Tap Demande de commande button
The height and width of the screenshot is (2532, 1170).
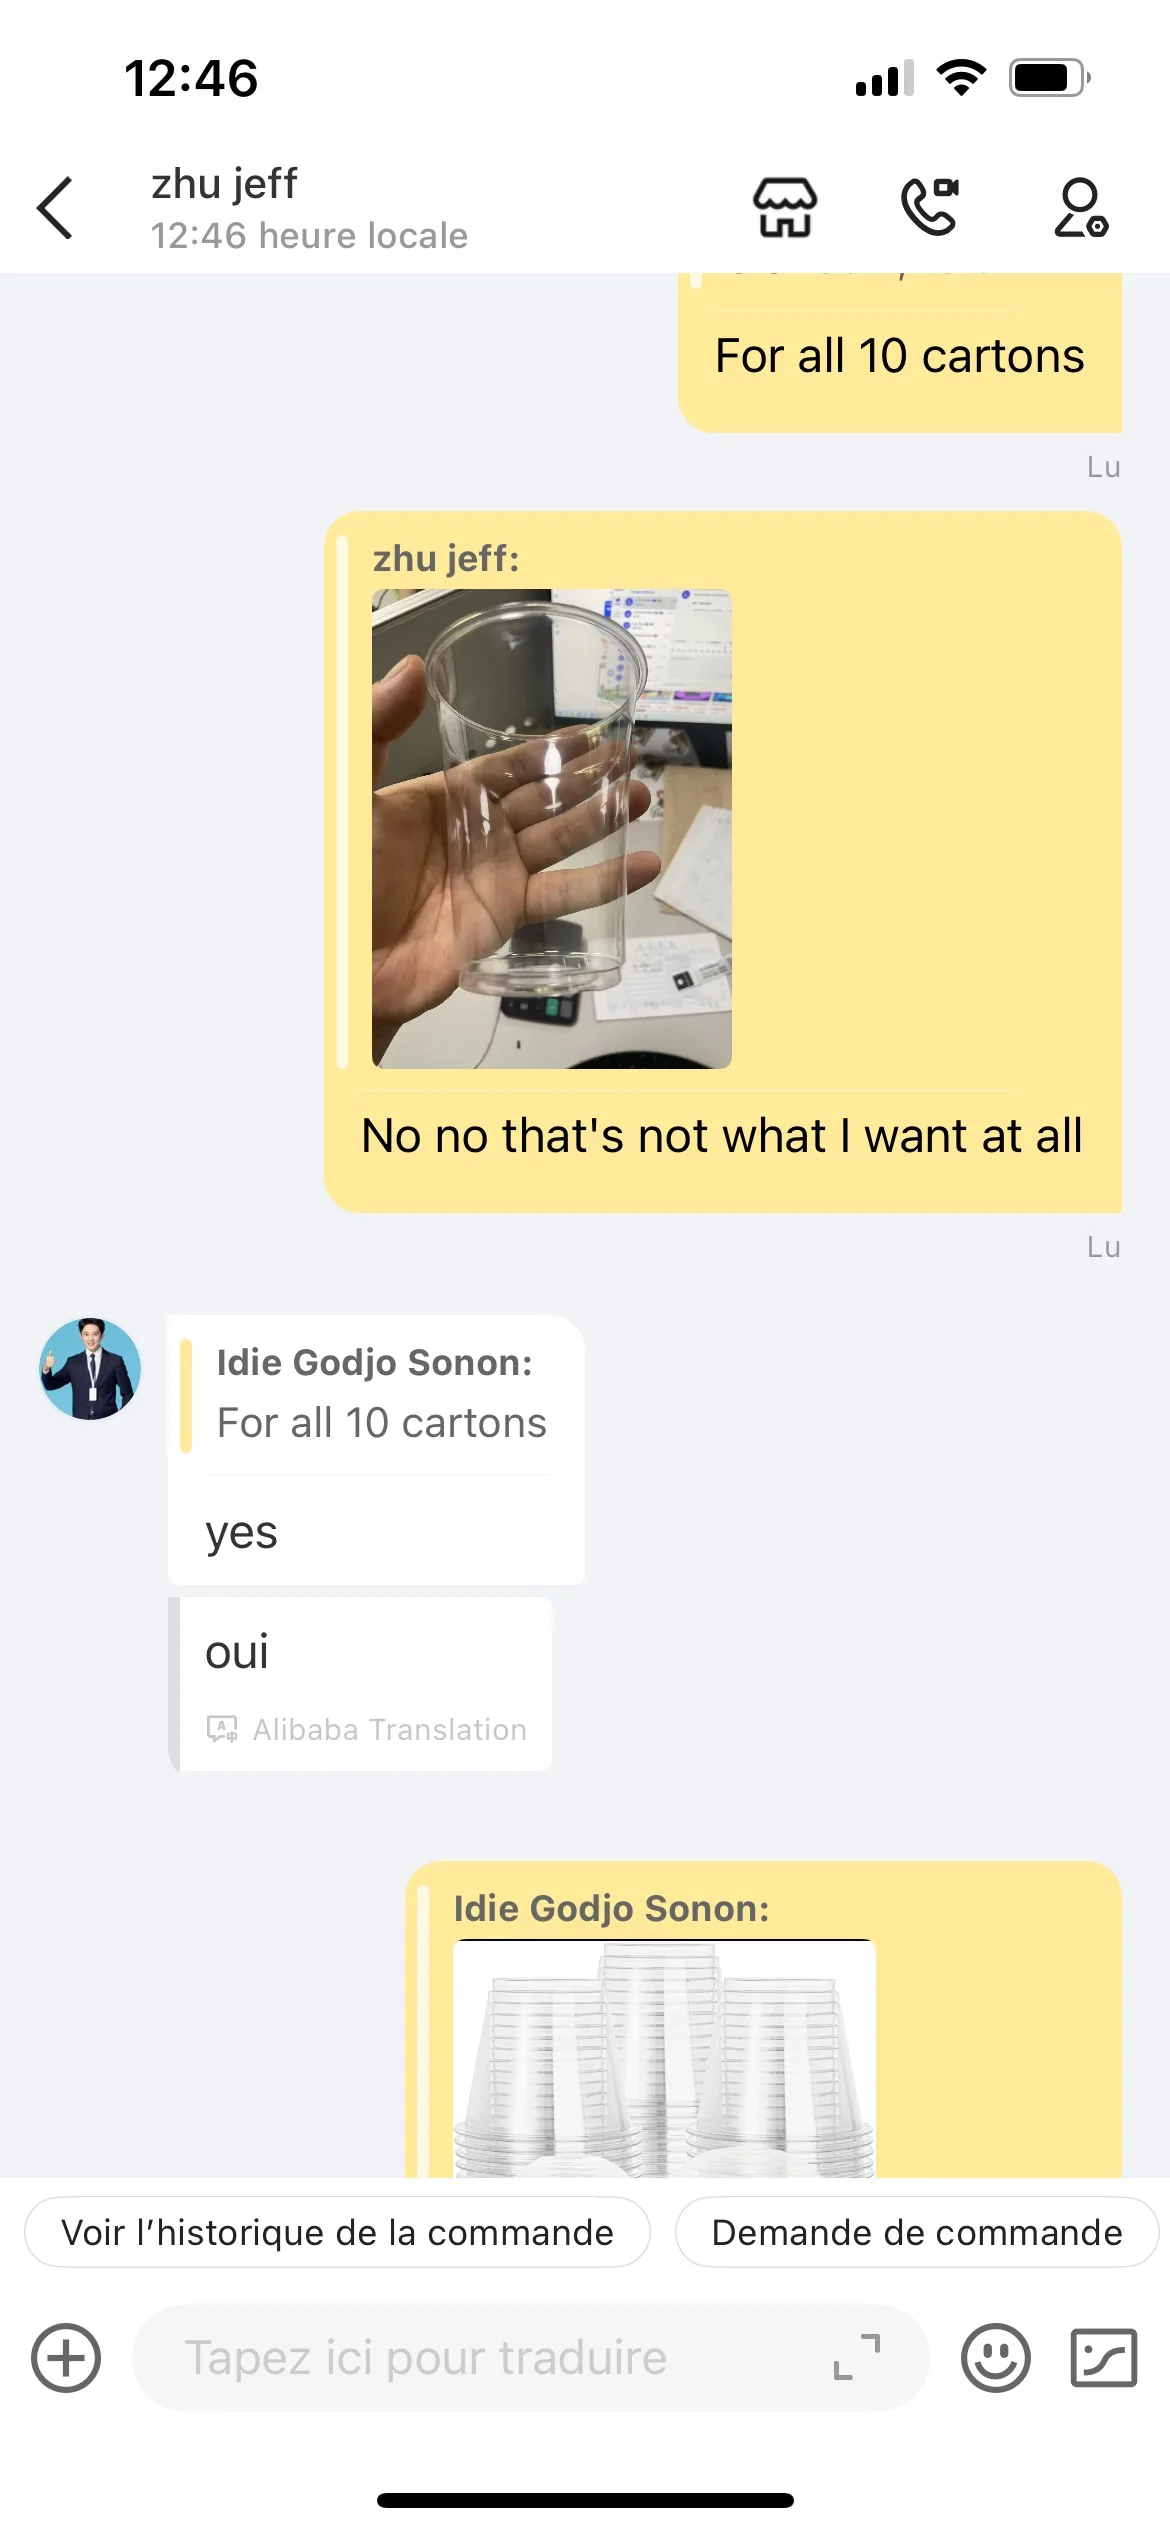click(x=917, y=2232)
